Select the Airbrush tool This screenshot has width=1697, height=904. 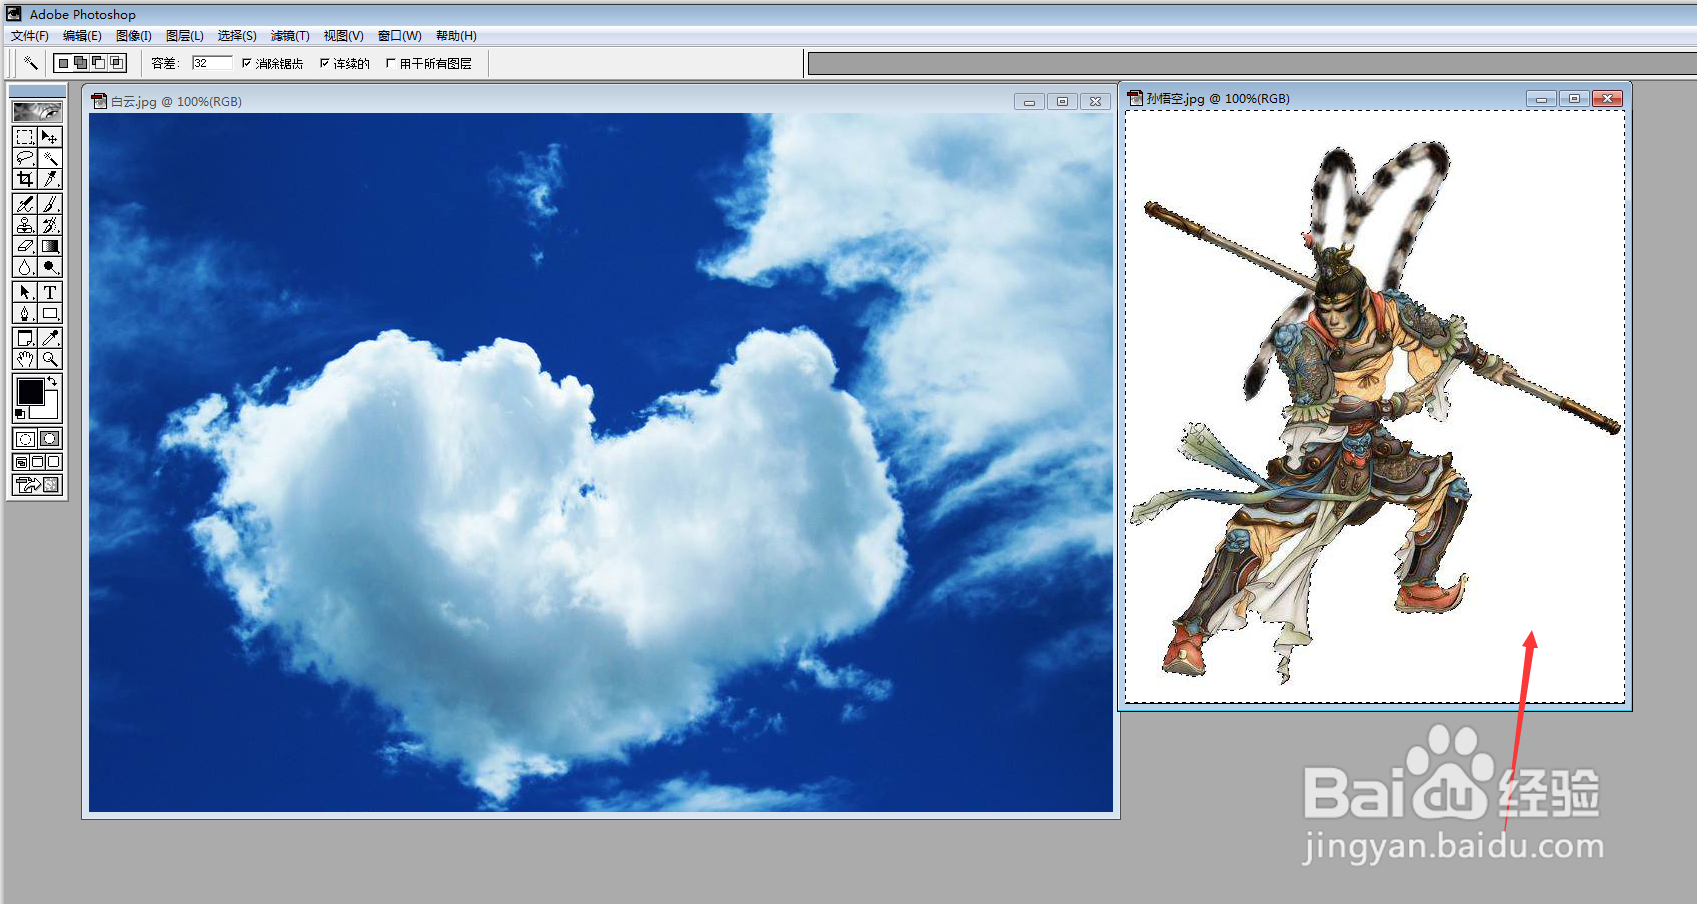click(x=25, y=204)
